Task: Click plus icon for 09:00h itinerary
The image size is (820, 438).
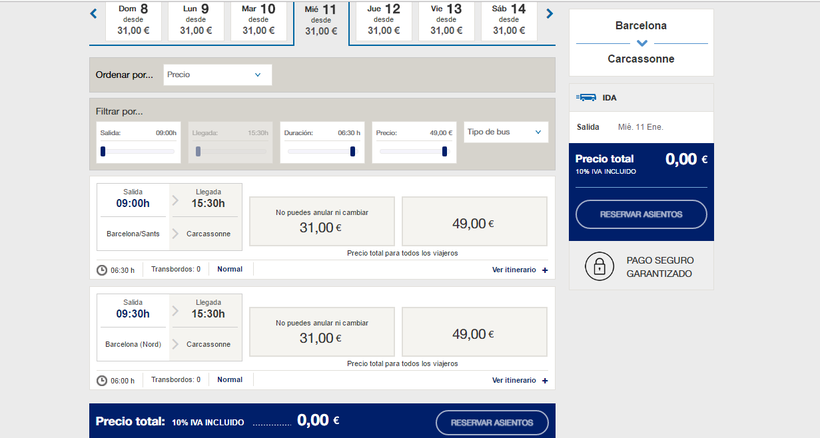Action: [545, 270]
